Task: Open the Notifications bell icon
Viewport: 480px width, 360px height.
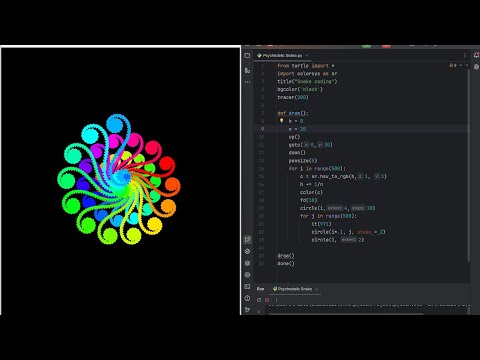Action: [x=476, y=55]
